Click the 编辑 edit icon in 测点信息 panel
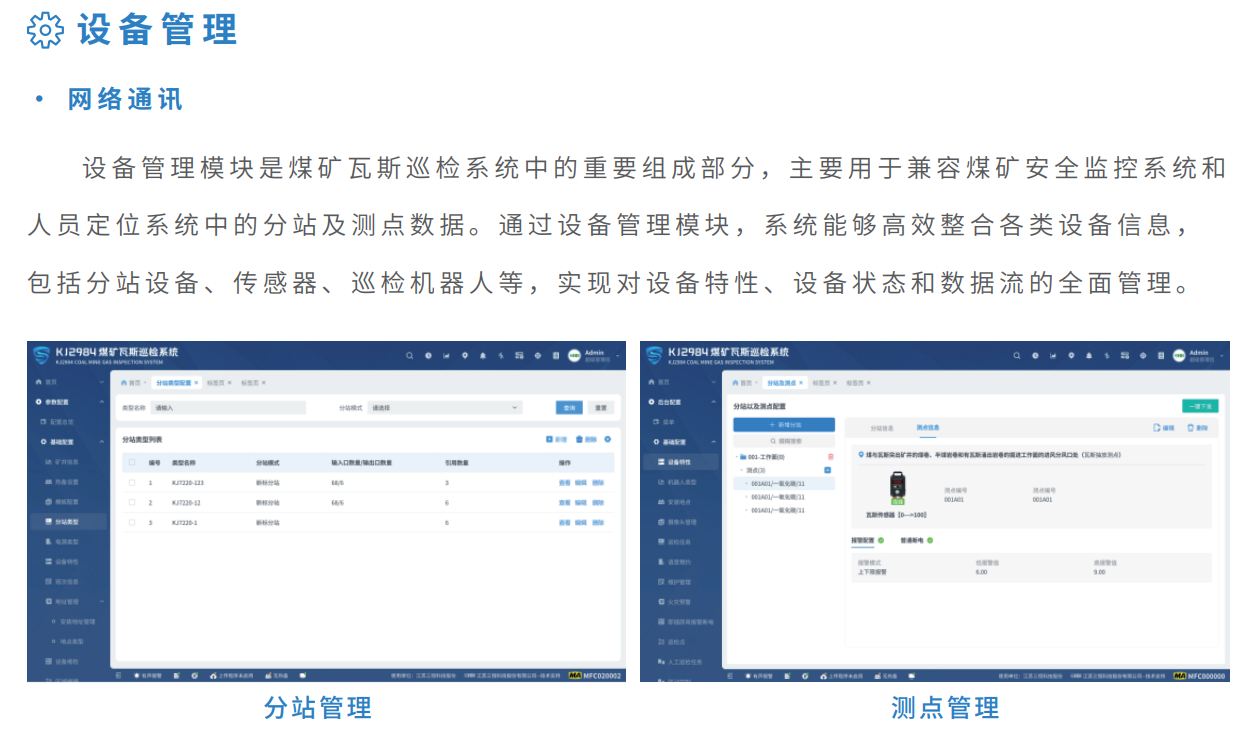The image size is (1255, 734). (1156, 428)
